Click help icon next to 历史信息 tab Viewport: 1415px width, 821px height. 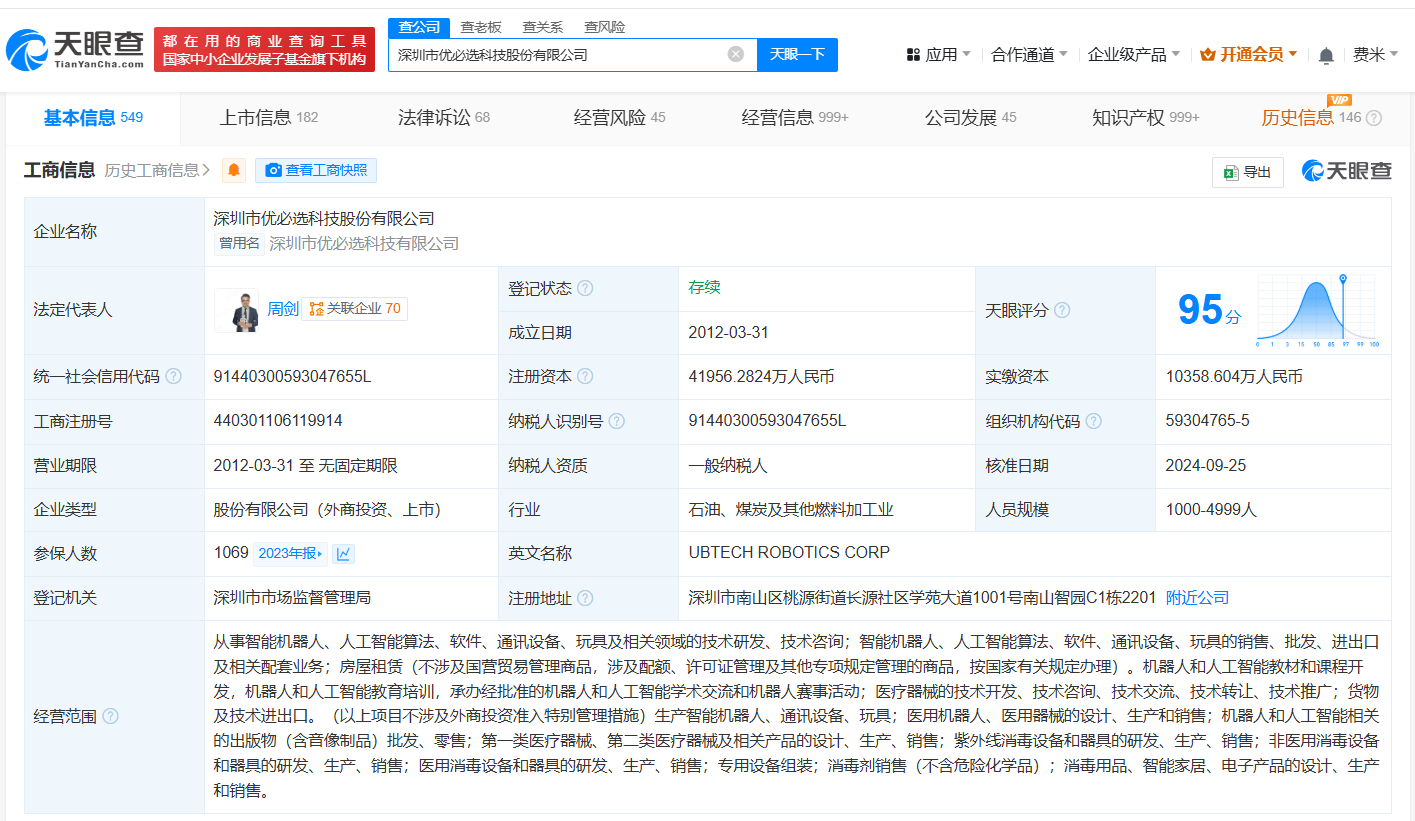(1374, 118)
